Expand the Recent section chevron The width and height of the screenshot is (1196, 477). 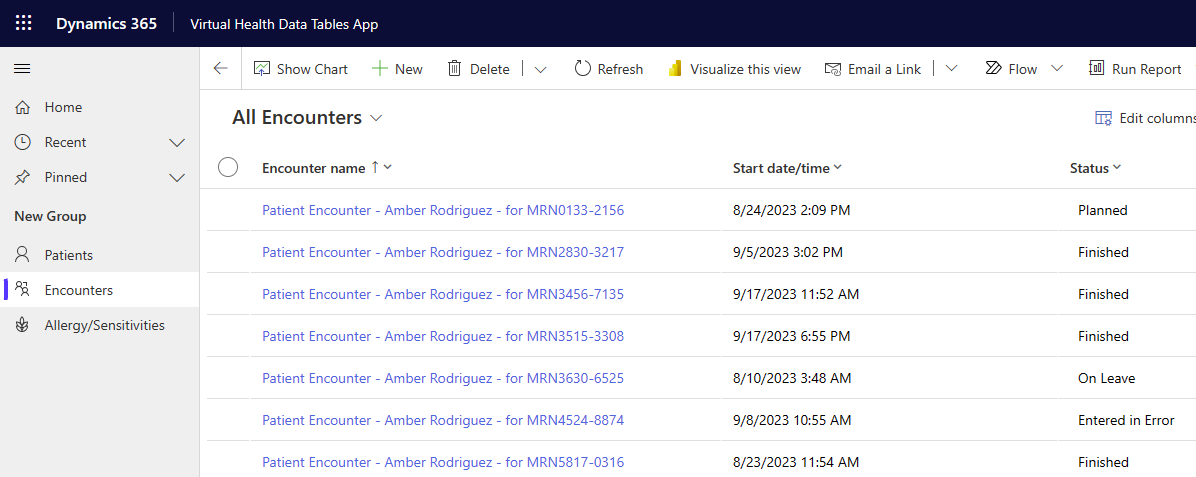pos(177,143)
